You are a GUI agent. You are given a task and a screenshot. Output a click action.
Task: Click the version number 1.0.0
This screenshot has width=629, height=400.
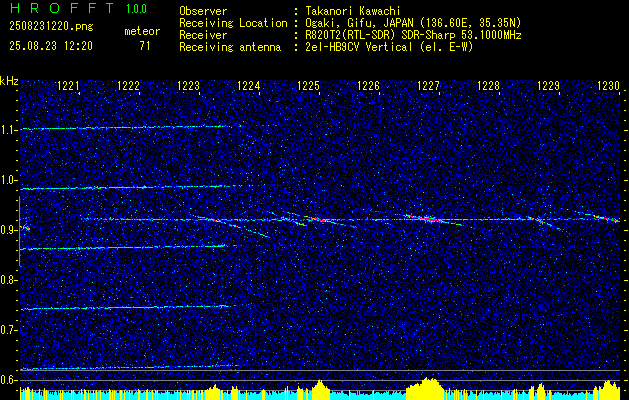coord(136,9)
